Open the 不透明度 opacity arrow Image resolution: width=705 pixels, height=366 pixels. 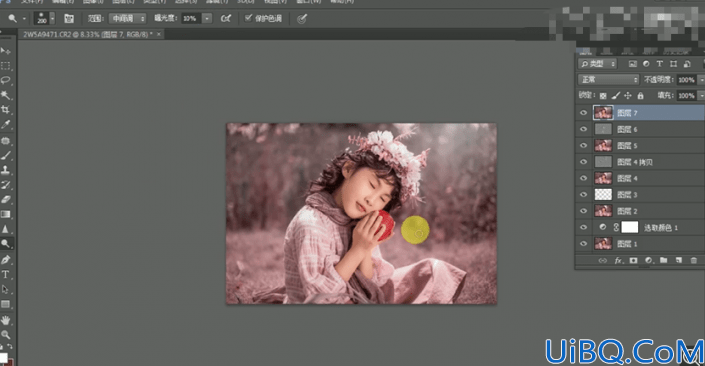tap(701, 80)
